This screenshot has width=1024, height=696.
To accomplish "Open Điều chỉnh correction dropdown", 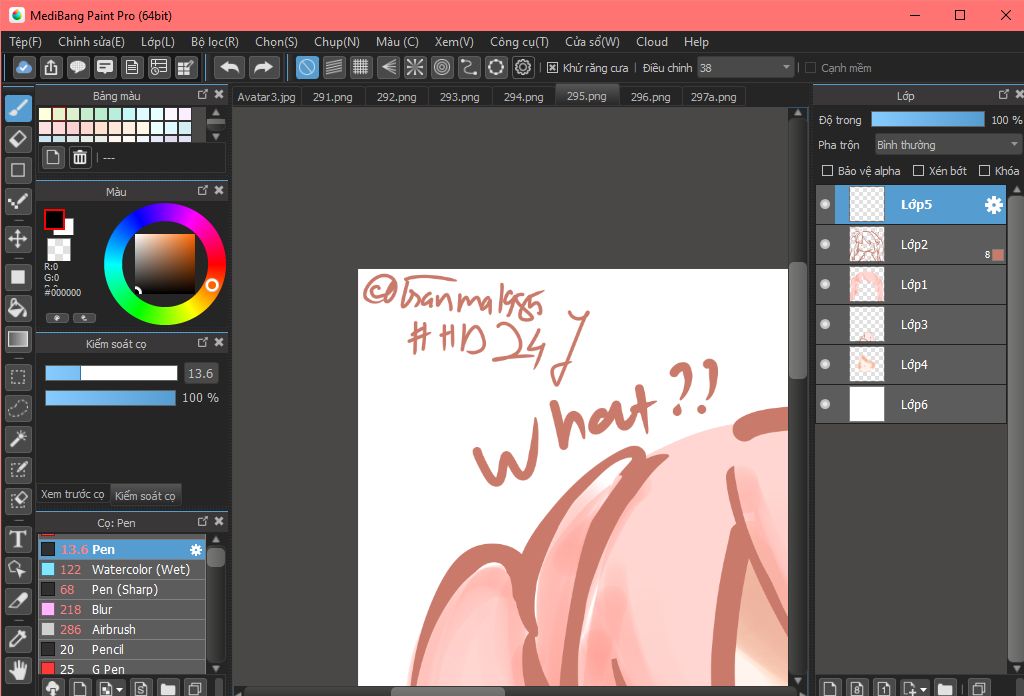I will pos(745,67).
